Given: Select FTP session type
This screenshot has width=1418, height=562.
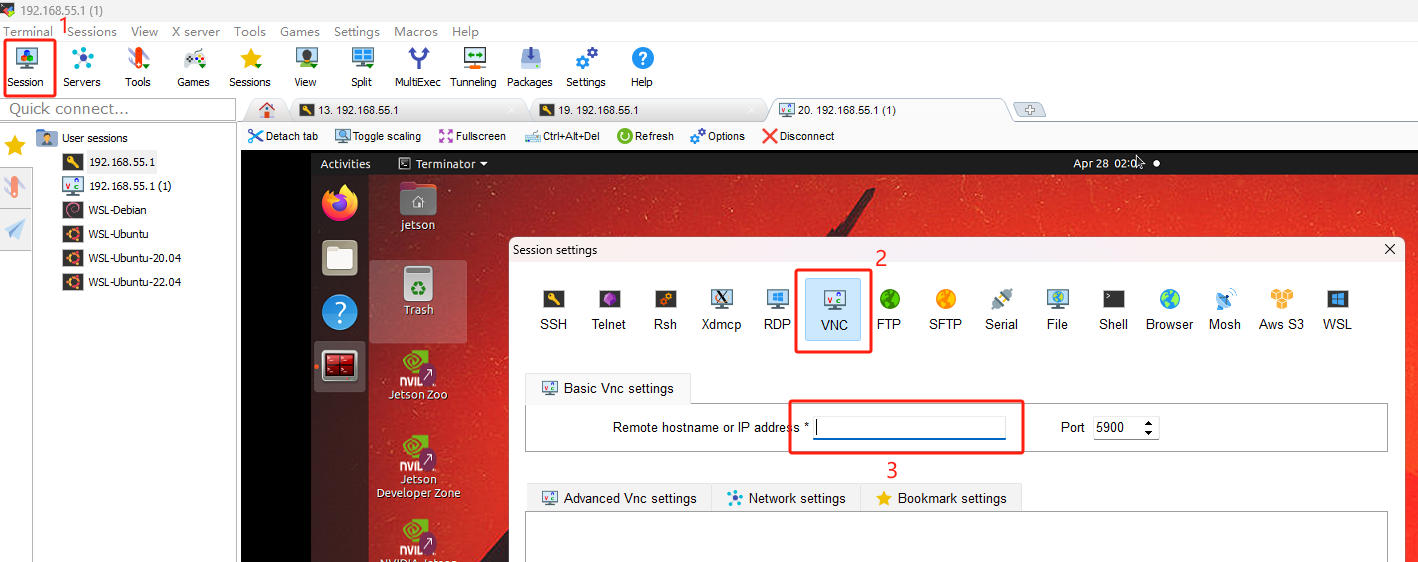Looking at the screenshot, I should 889,310.
